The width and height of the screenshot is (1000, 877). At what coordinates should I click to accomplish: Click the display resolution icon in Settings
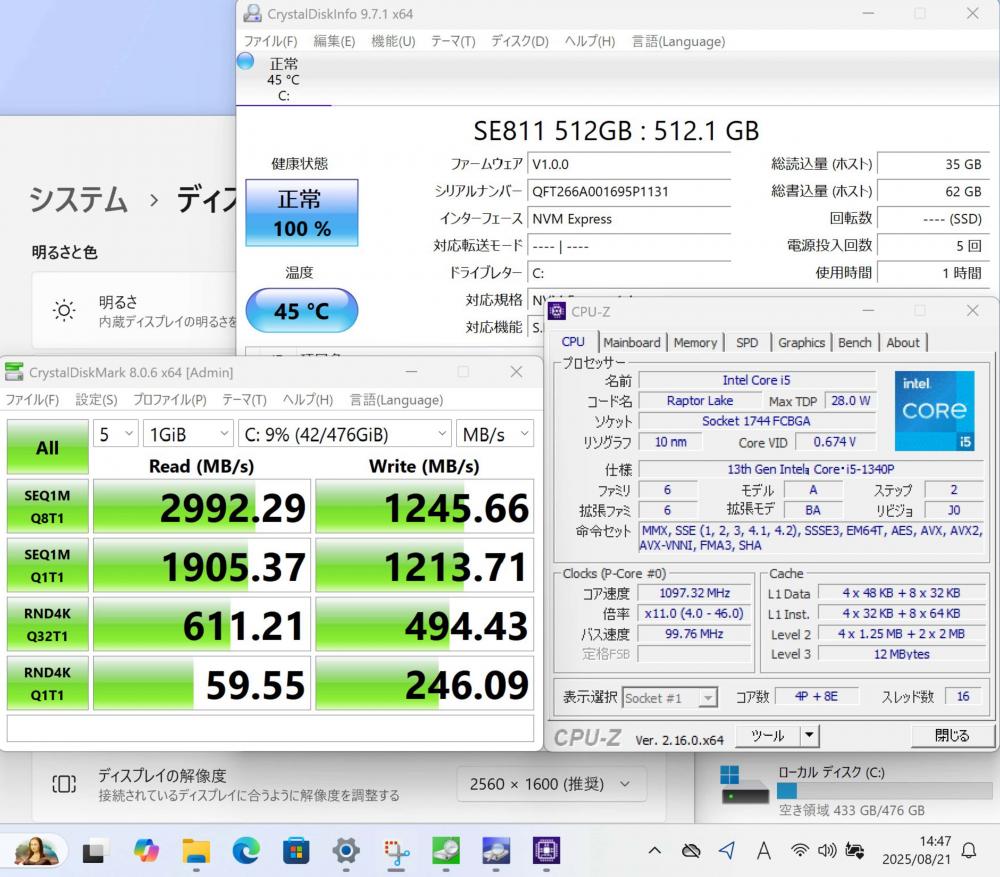coord(64,784)
